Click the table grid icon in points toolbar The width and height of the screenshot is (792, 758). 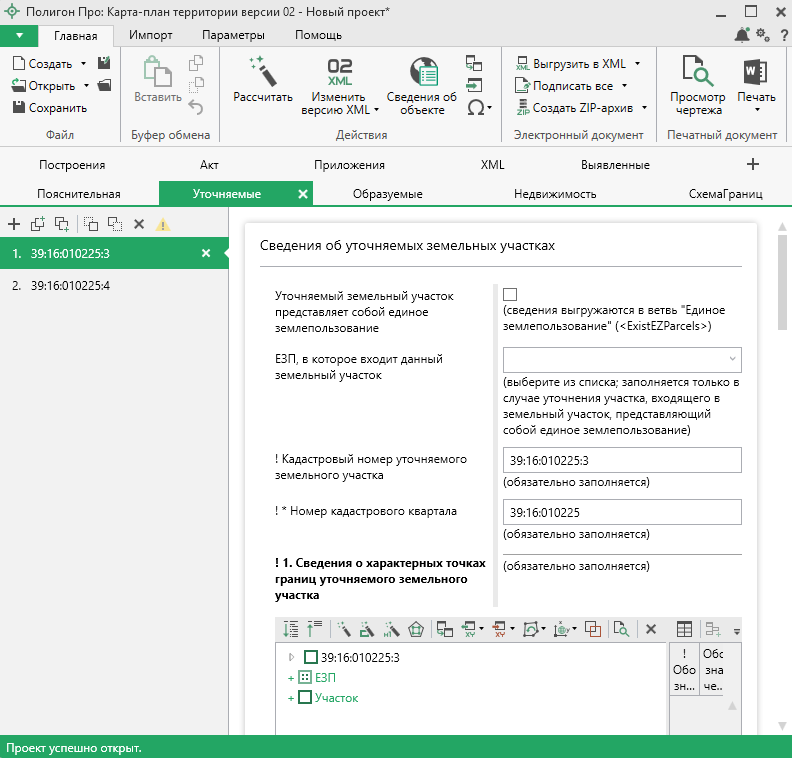tap(685, 629)
